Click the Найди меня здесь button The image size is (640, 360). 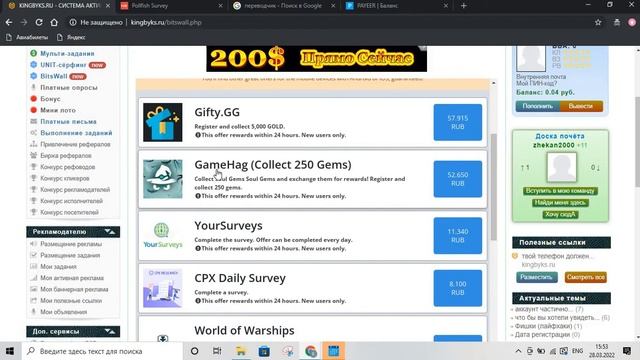[560, 202]
